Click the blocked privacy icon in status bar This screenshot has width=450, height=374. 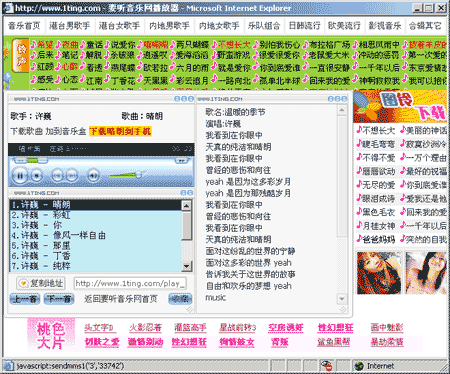[327, 366]
